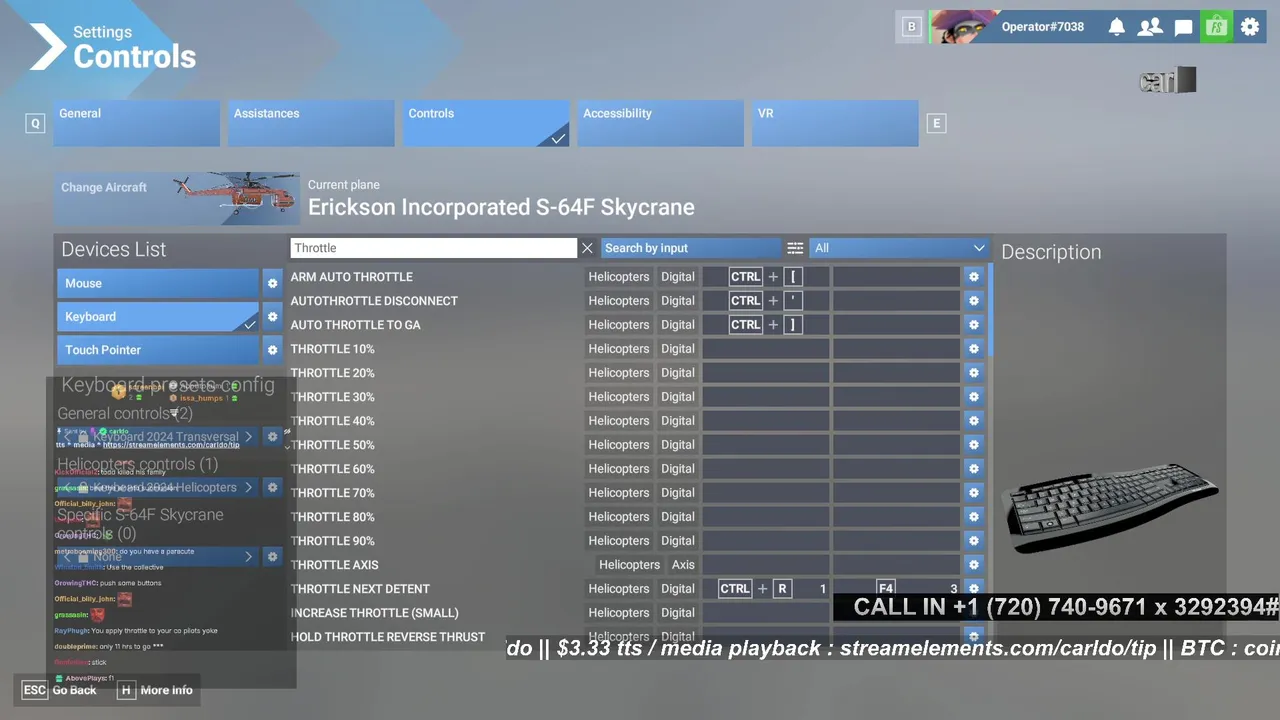Open gear for THROTTLE 50% row

[x=973, y=445]
